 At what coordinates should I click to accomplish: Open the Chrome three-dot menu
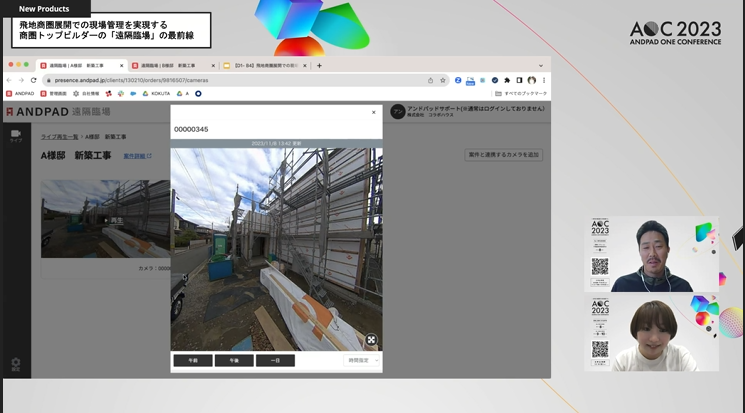pos(544,80)
